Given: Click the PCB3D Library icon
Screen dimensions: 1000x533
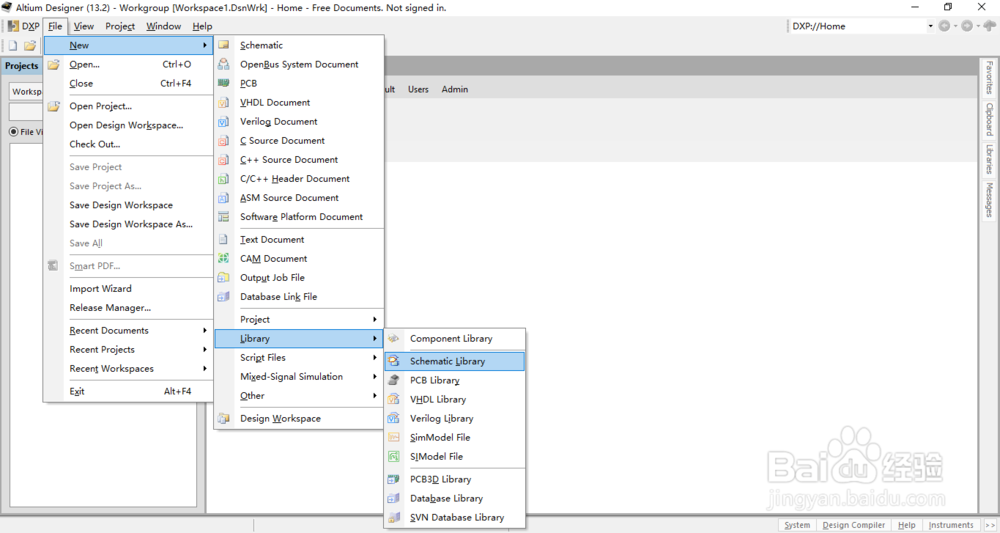Looking at the screenshot, I should pyautogui.click(x=393, y=479).
